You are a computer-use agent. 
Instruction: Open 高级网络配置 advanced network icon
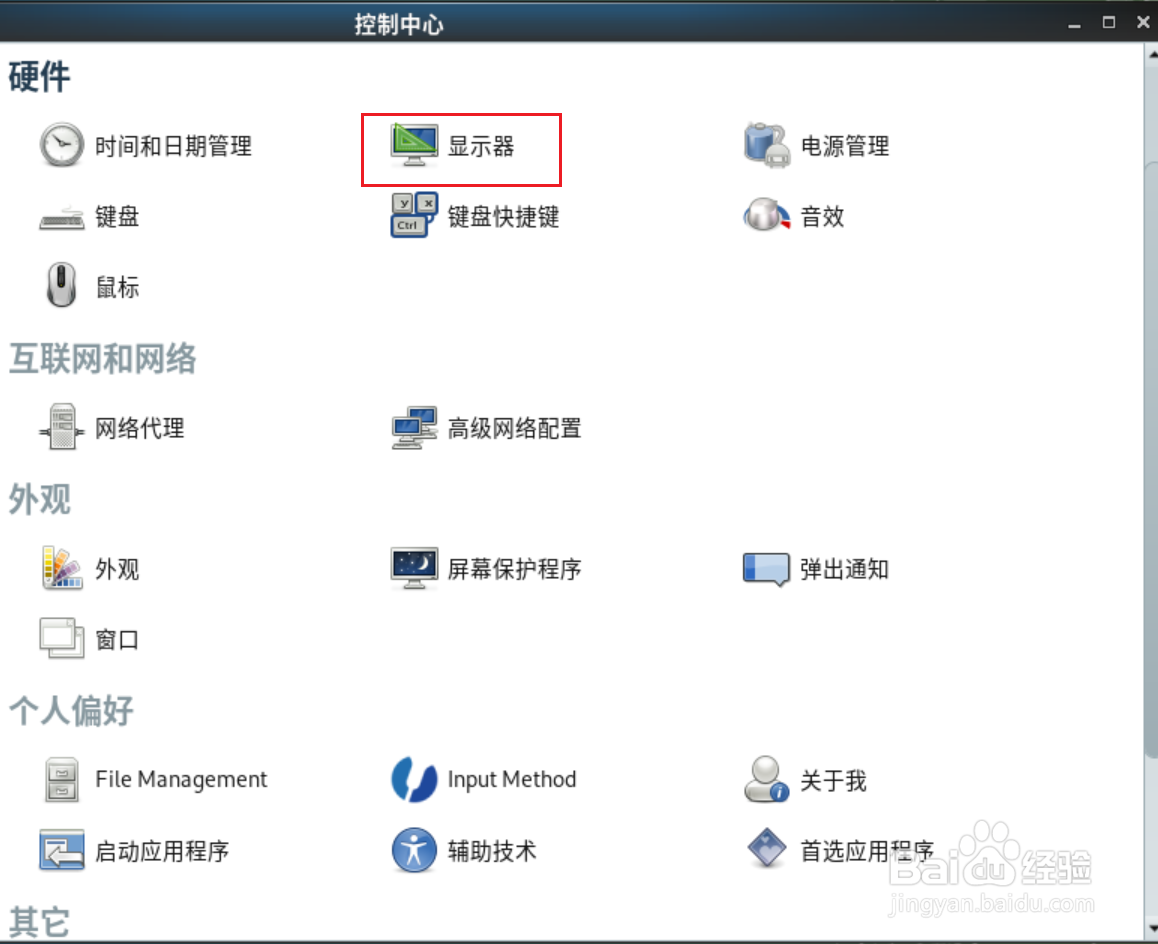click(x=414, y=428)
